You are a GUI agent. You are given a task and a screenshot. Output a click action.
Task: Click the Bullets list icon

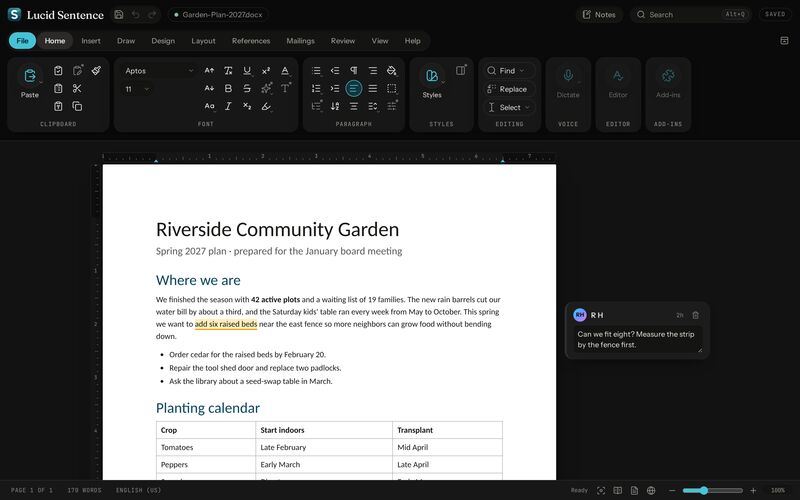point(316,70)
